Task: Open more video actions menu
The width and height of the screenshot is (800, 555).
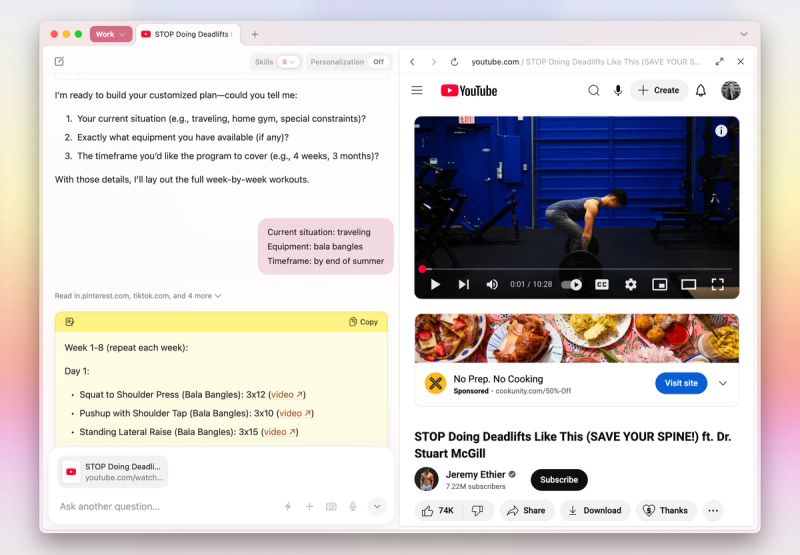Action: pyautogui.click(x=713, y=511)
